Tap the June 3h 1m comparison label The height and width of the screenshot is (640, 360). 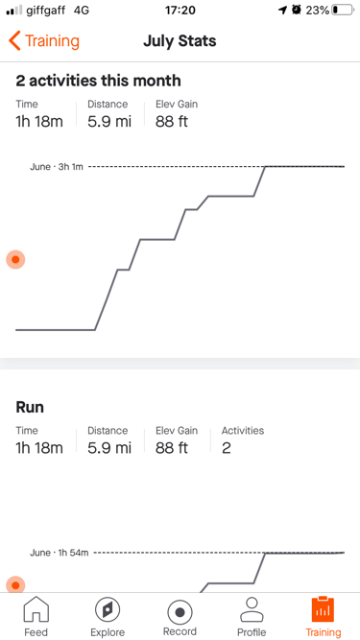56,167
